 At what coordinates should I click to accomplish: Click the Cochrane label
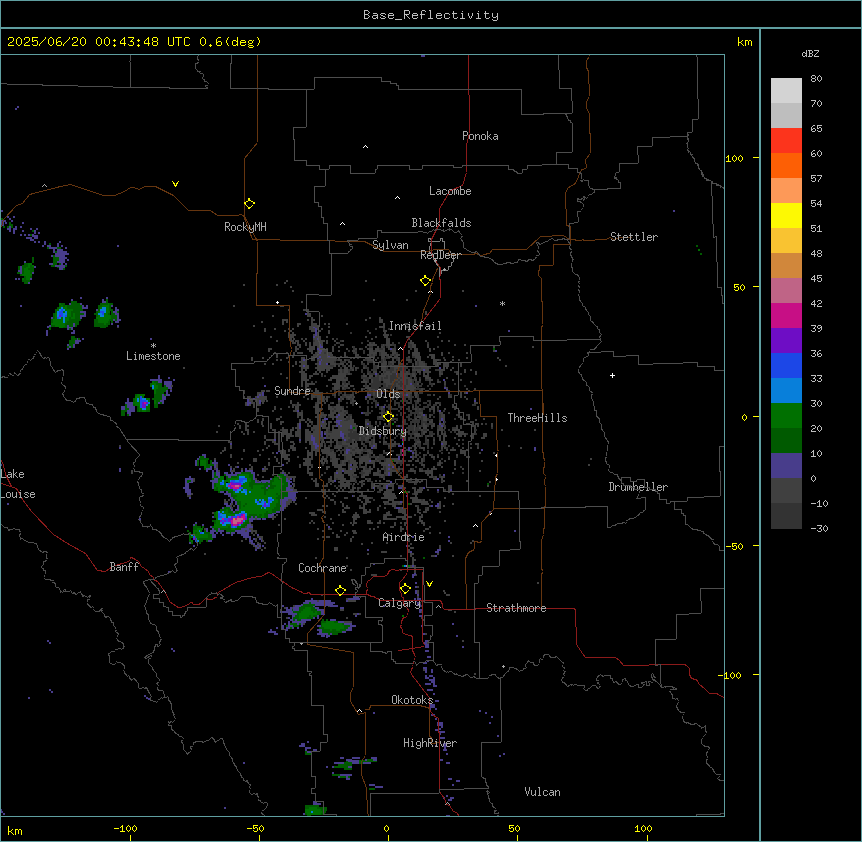[x=322, y=568]
